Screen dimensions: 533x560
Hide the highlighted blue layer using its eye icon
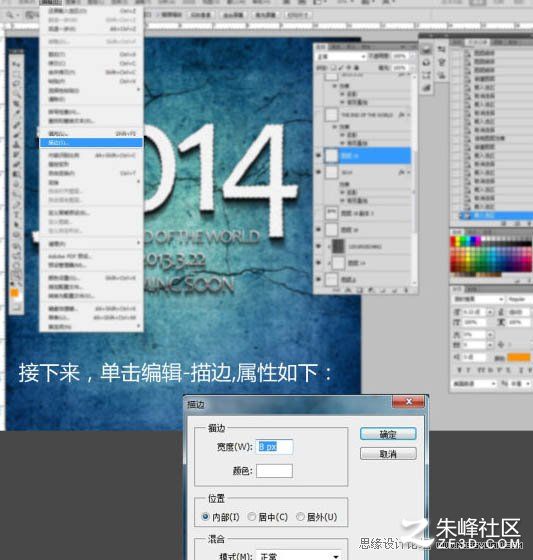pyautogui.click(x=318, y=156)
